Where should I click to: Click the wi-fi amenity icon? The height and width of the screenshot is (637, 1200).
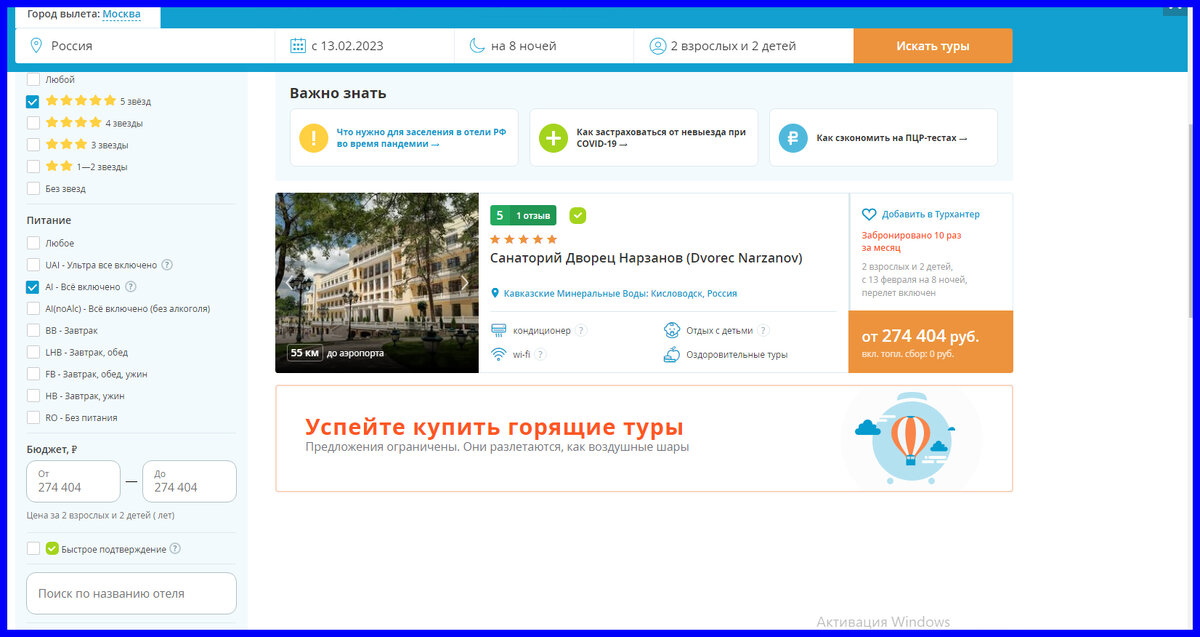[x=499, y=354]
